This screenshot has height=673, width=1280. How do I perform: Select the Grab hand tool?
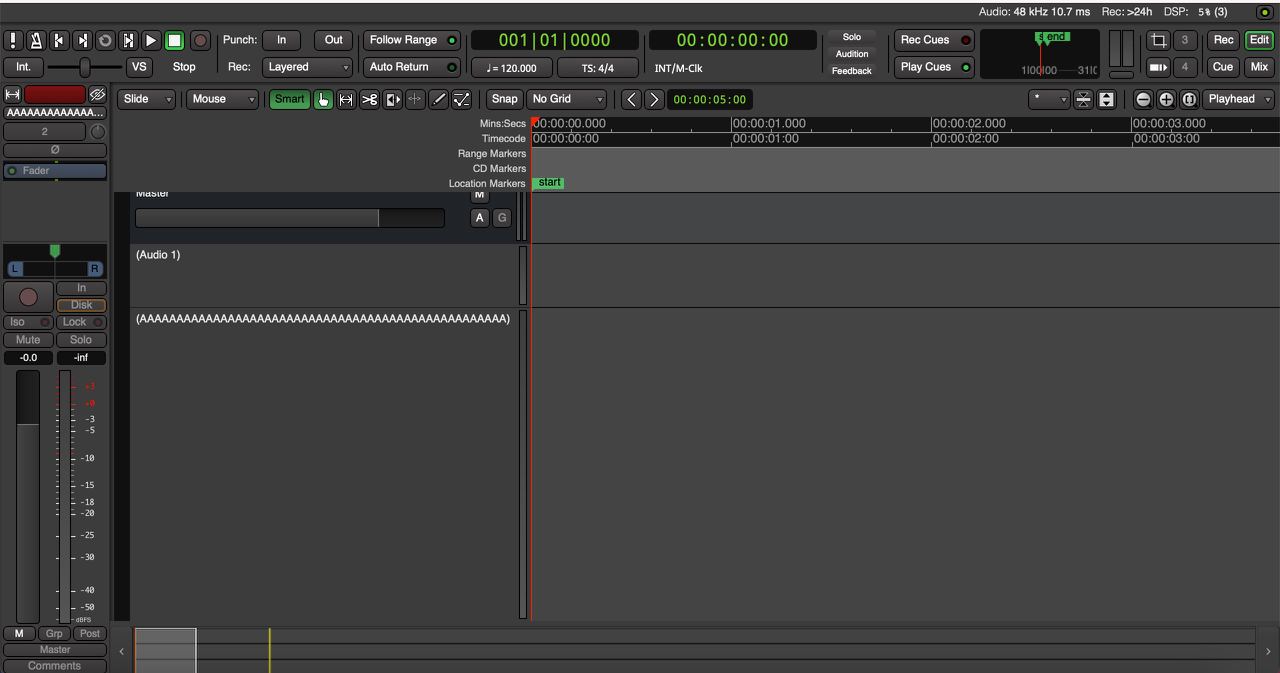tap(323, 100)
